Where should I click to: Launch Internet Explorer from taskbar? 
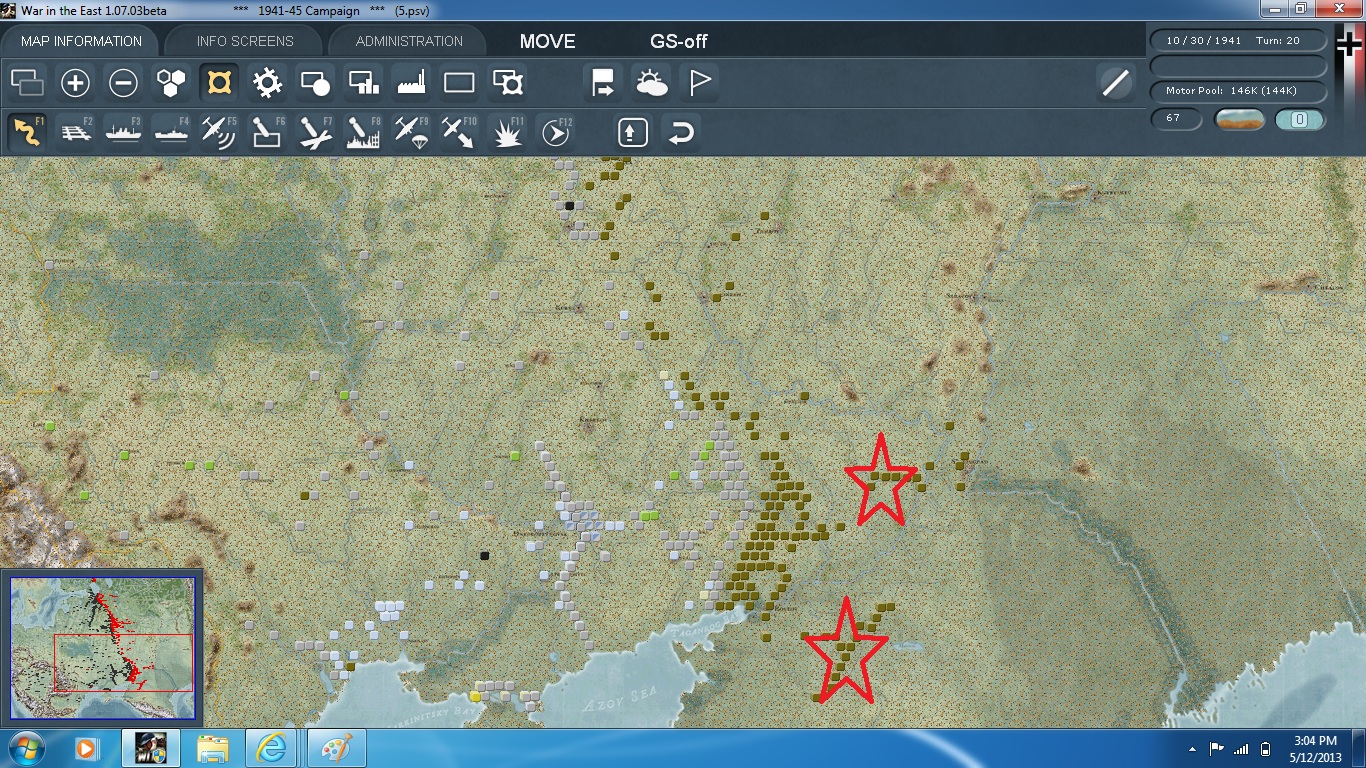(x=272, y=748)
